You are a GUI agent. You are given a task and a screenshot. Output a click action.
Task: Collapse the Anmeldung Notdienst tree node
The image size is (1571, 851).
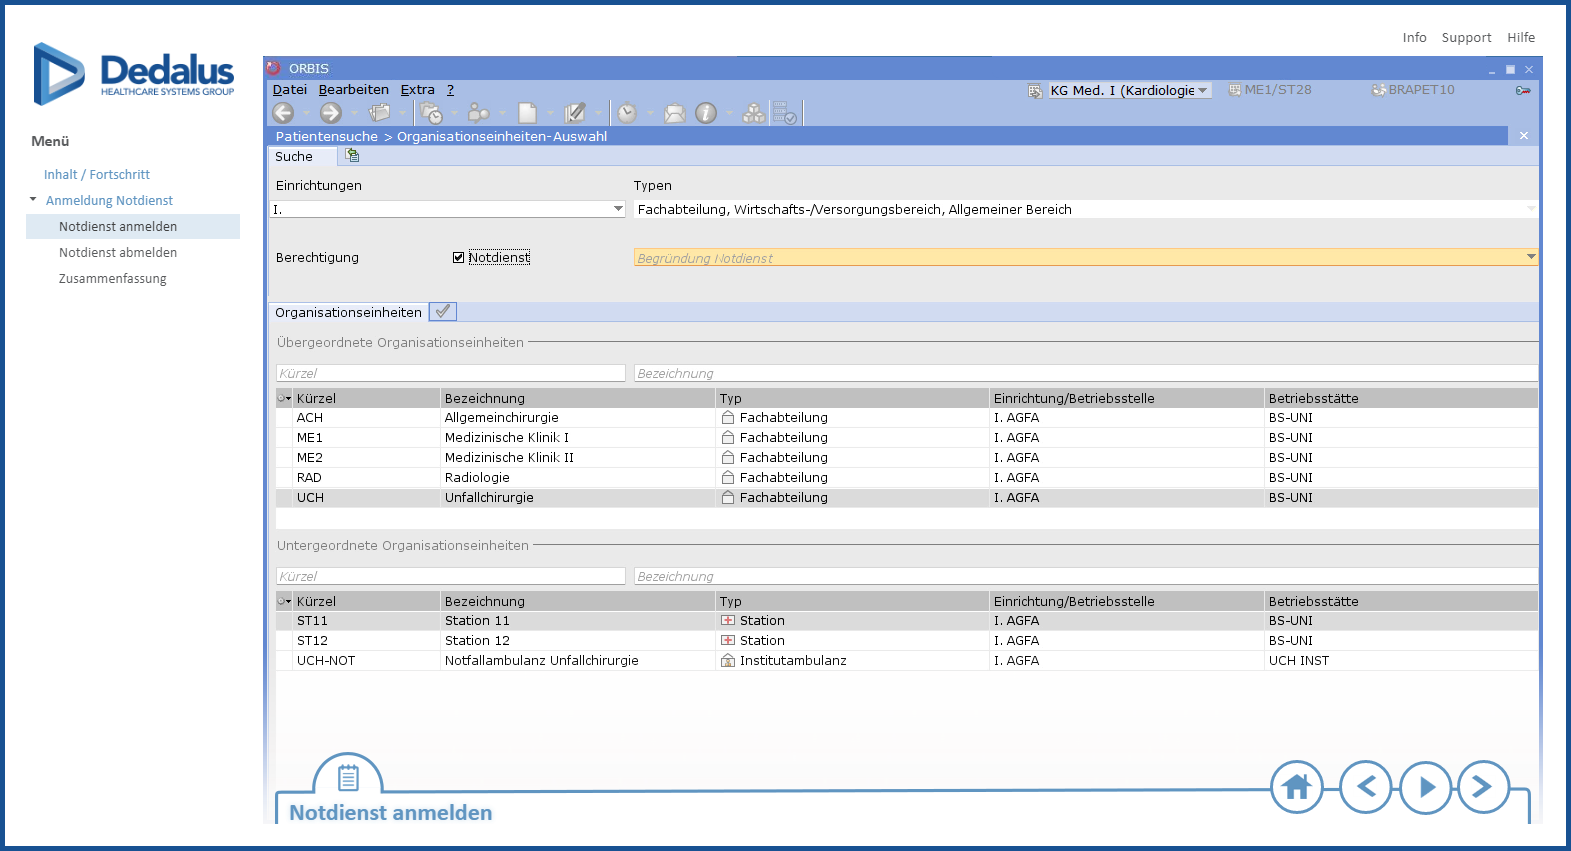pos(33,200)
